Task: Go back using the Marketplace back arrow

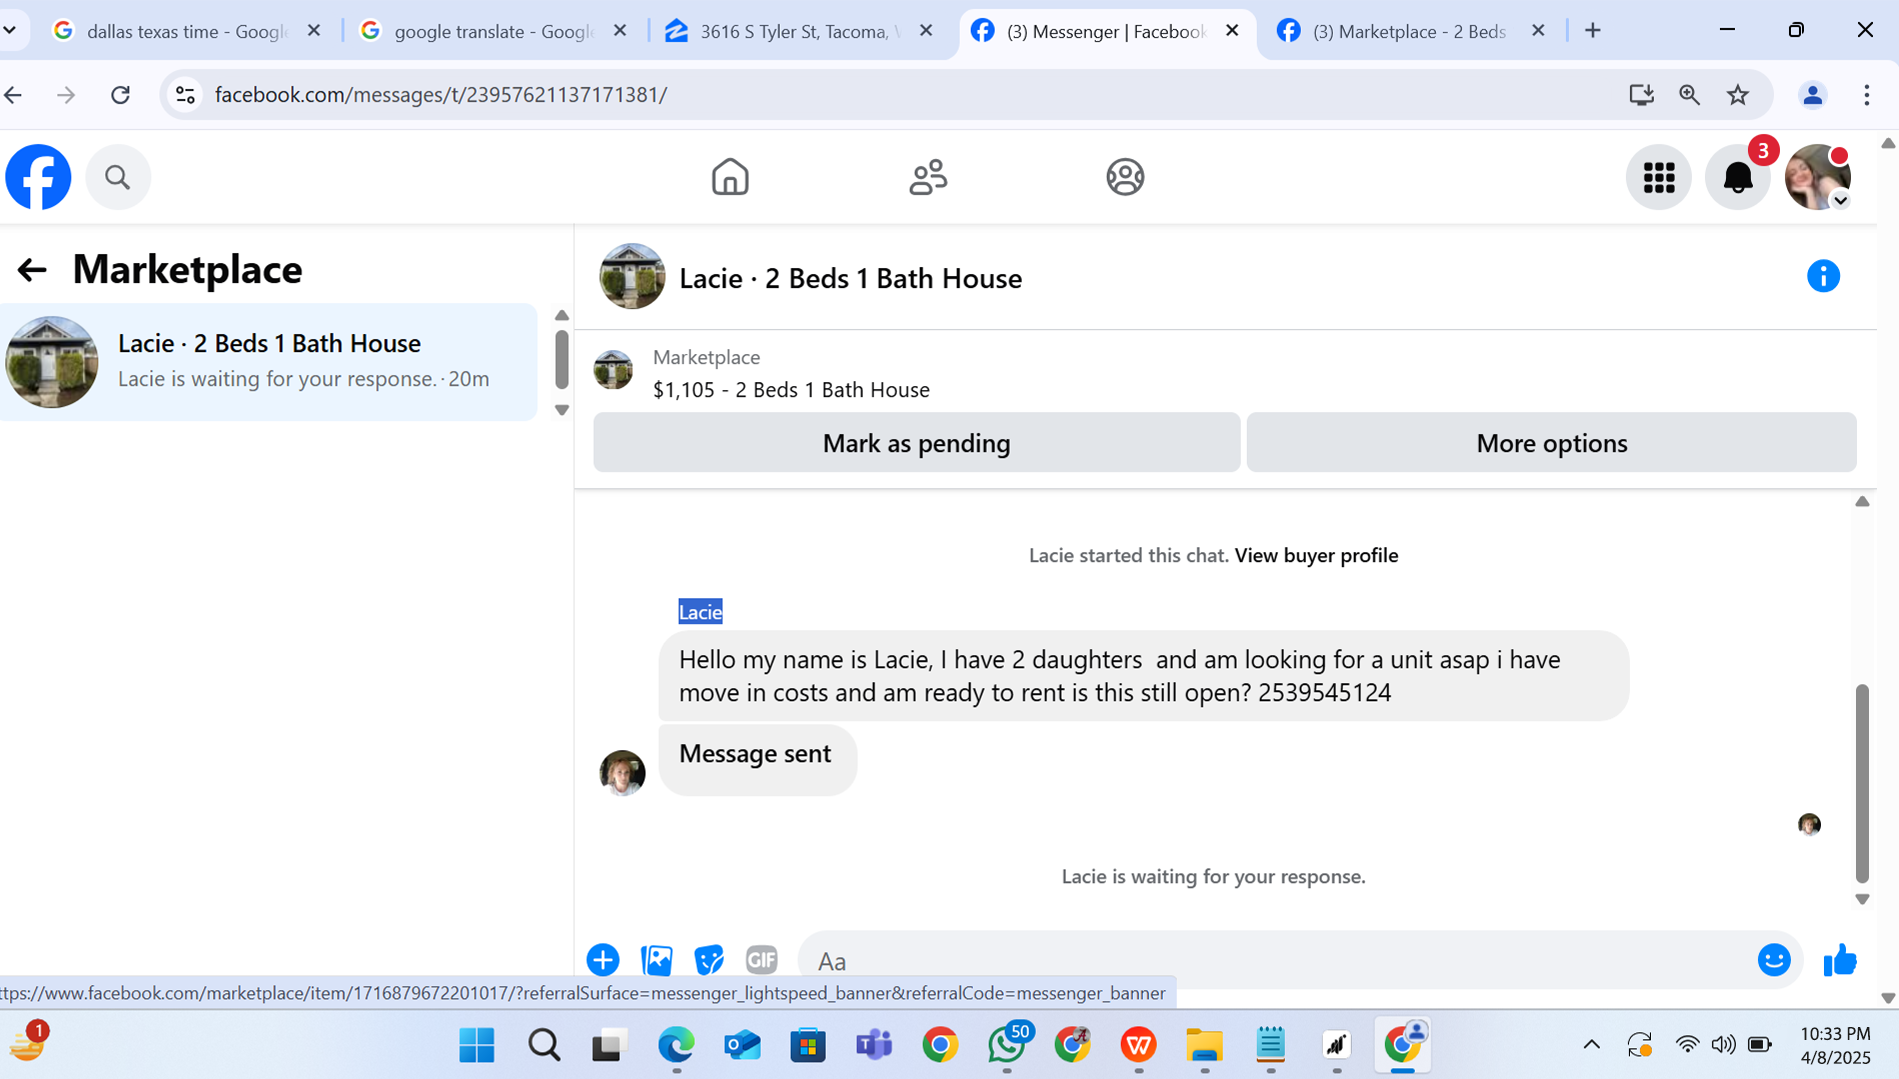Action: [x=32, y=269]
